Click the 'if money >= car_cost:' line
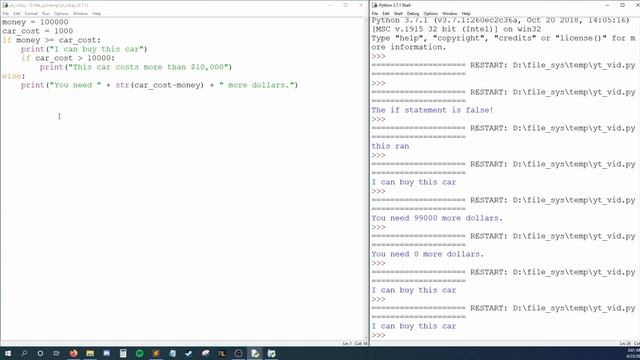 coord(51,40)
